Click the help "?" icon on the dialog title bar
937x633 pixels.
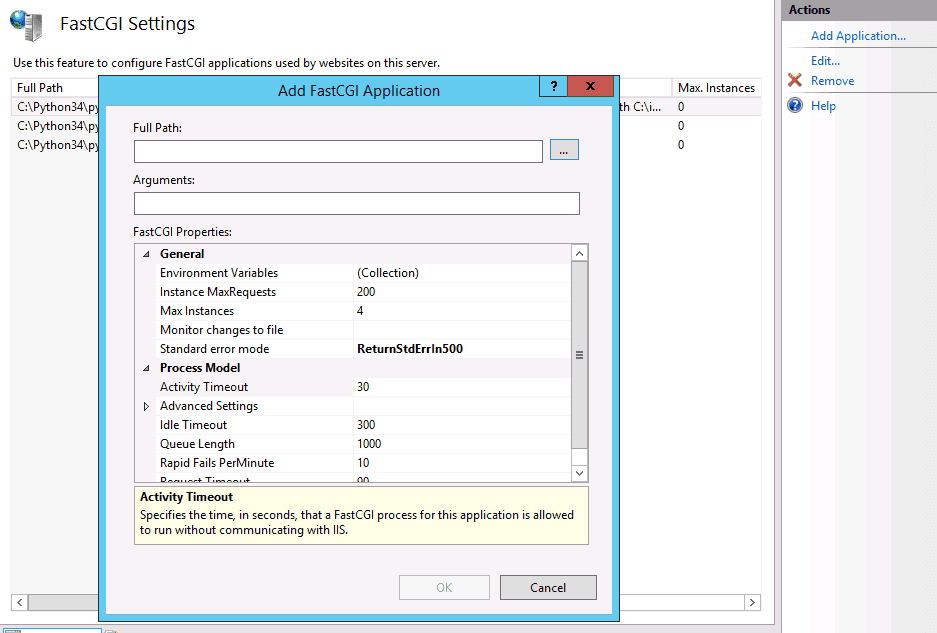coord(553,86)
